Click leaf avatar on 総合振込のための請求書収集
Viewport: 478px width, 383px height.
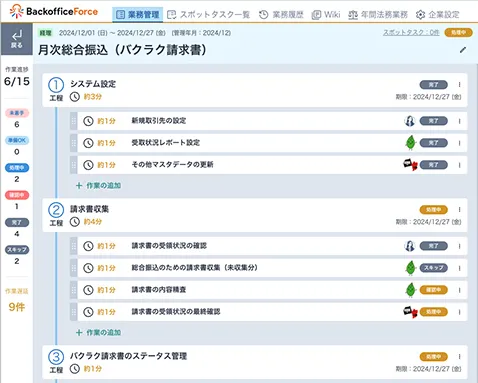(x=411, y=268)
